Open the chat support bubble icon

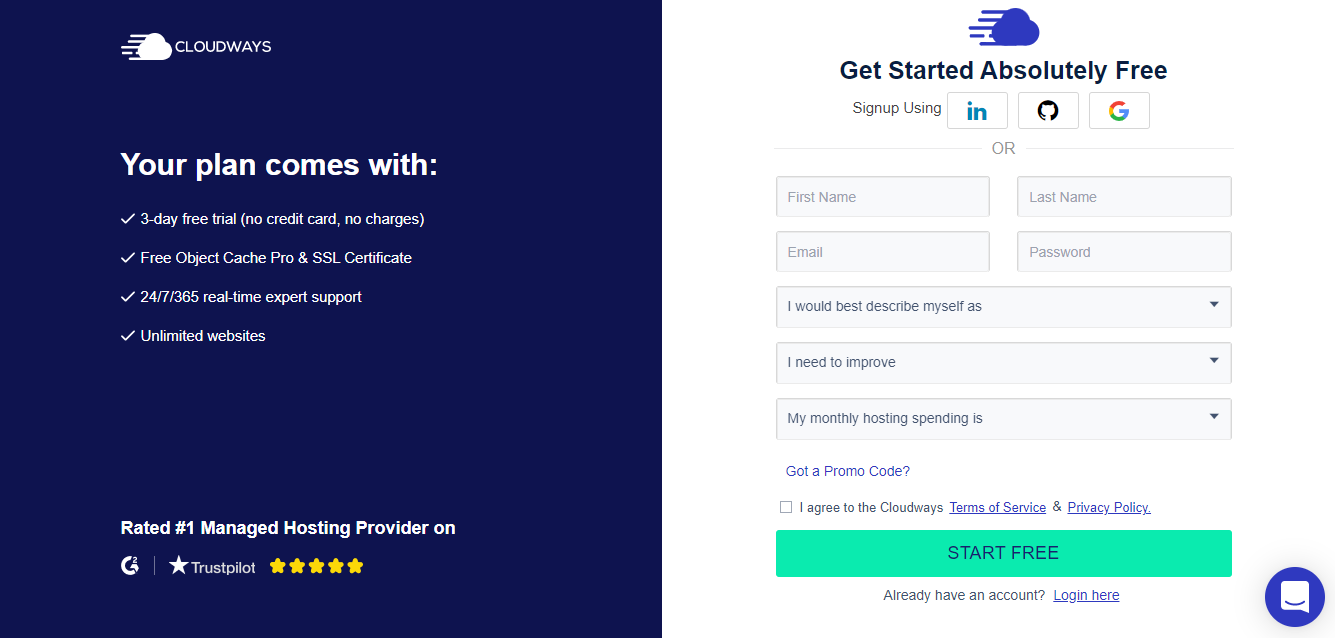tap(1295, 597)
